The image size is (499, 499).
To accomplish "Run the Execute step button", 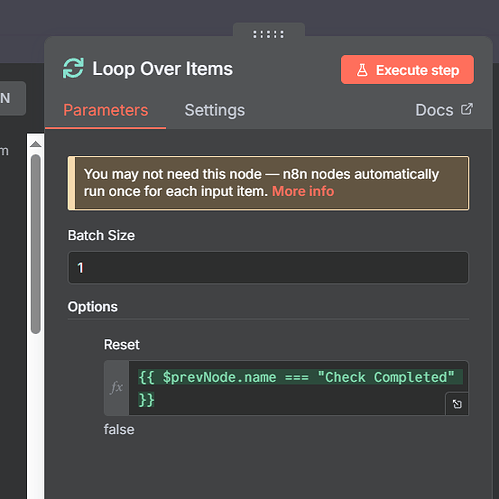I will (407, 70).
